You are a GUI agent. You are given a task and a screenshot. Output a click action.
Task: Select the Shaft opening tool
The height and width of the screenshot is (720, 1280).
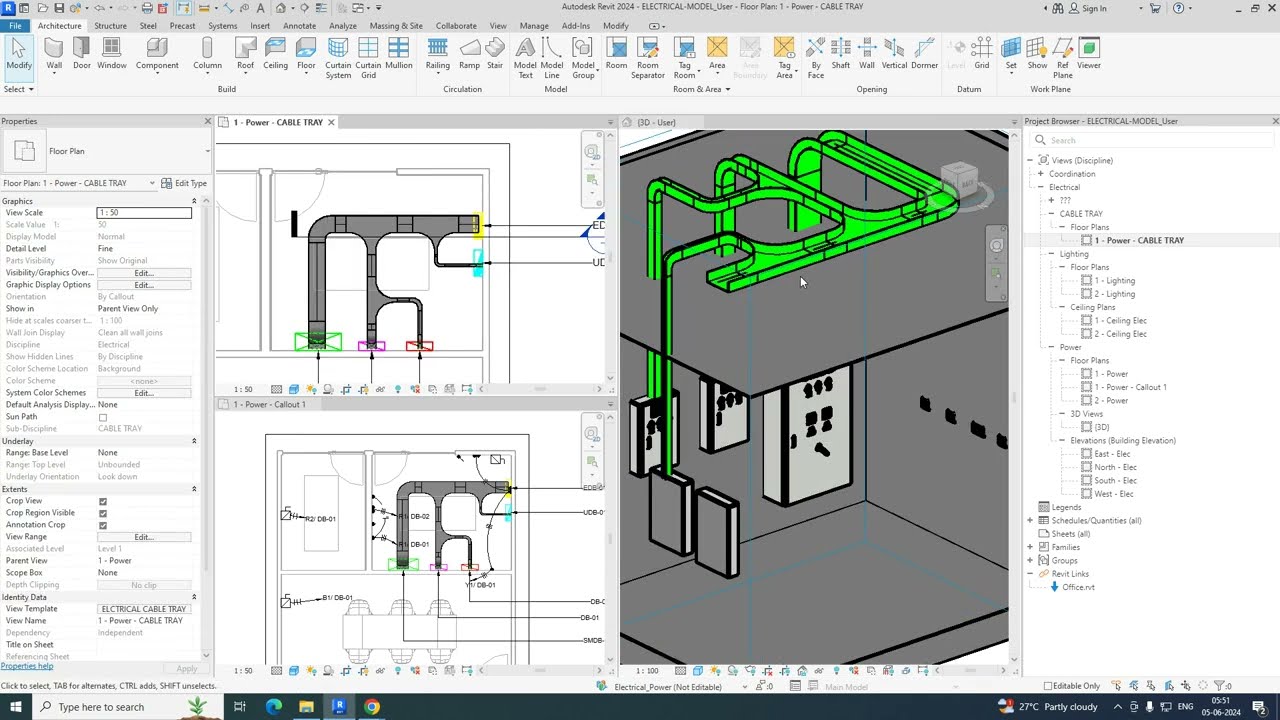tap(841, 55)
